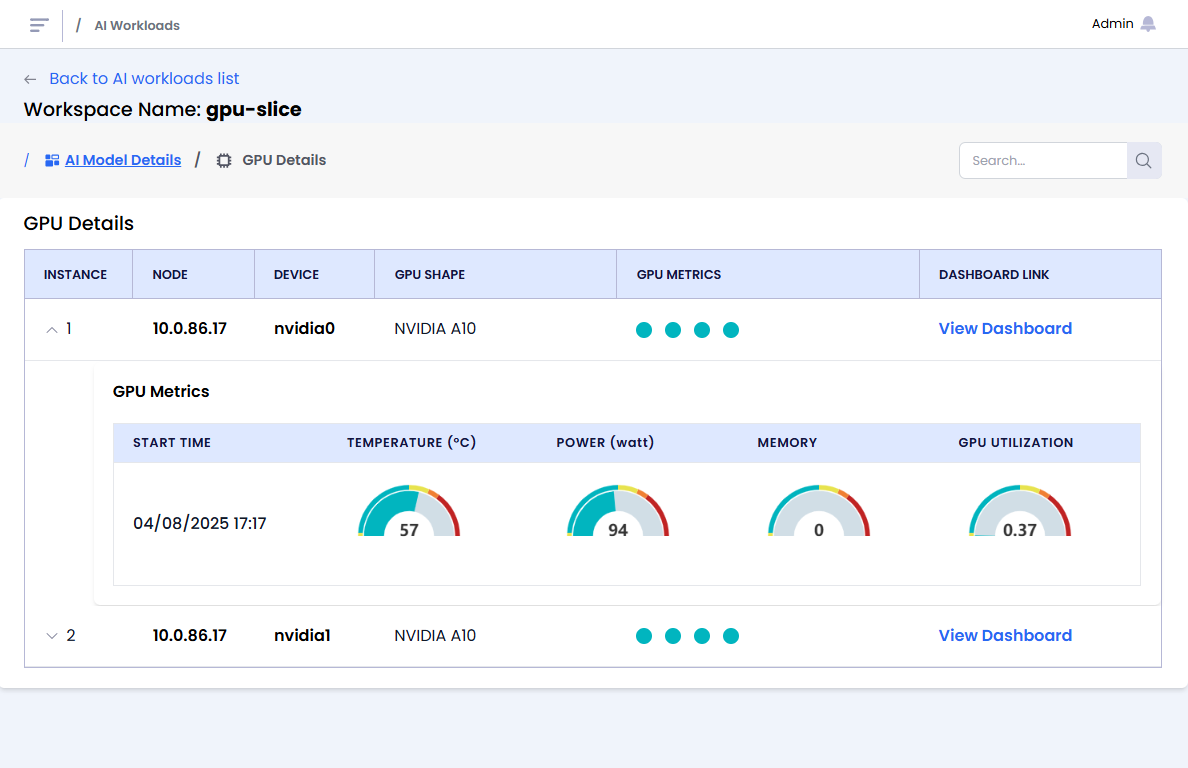Viewport: 1188px width, 768px height.
Task: Open the Admin user menu
Action: tap(1112, 24)
